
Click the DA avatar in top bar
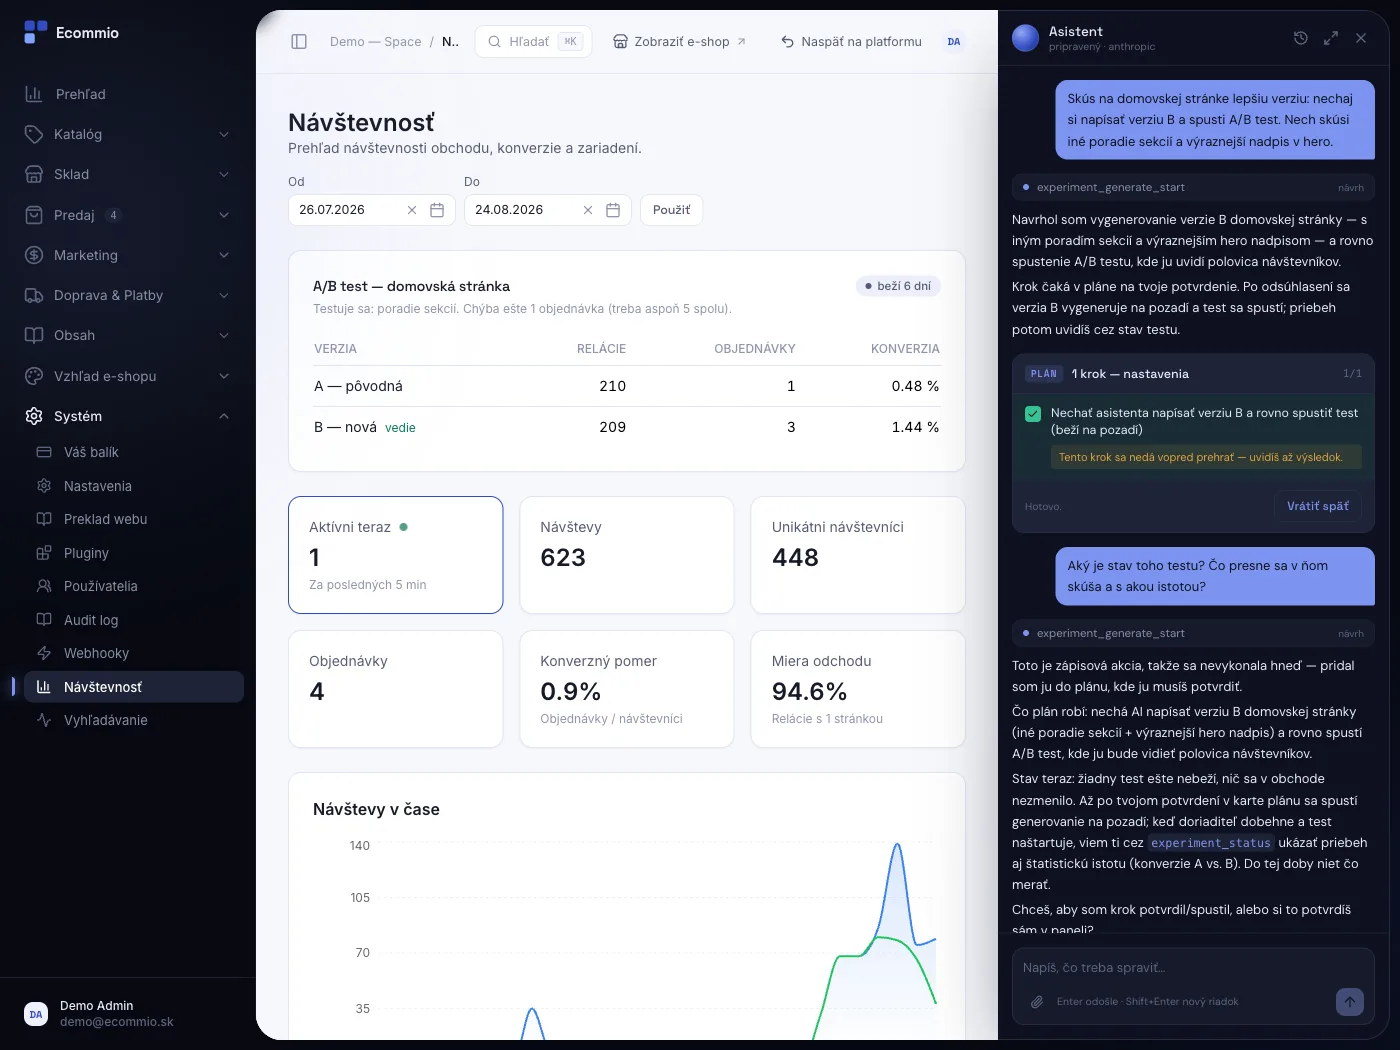pyautogui.click(x=954, y=42)
